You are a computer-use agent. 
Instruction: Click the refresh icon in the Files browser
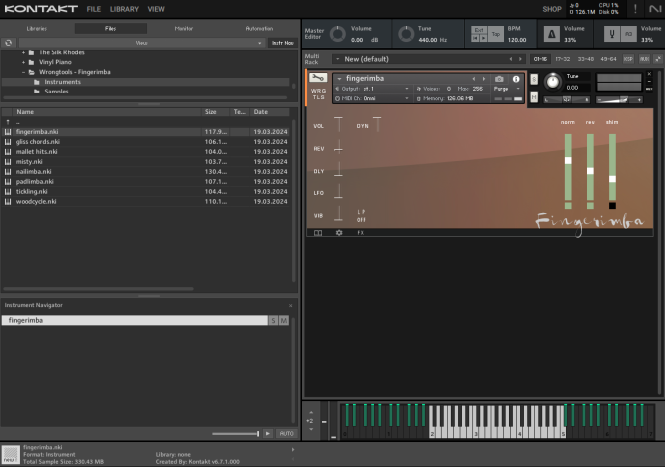[x=8, y=43]
